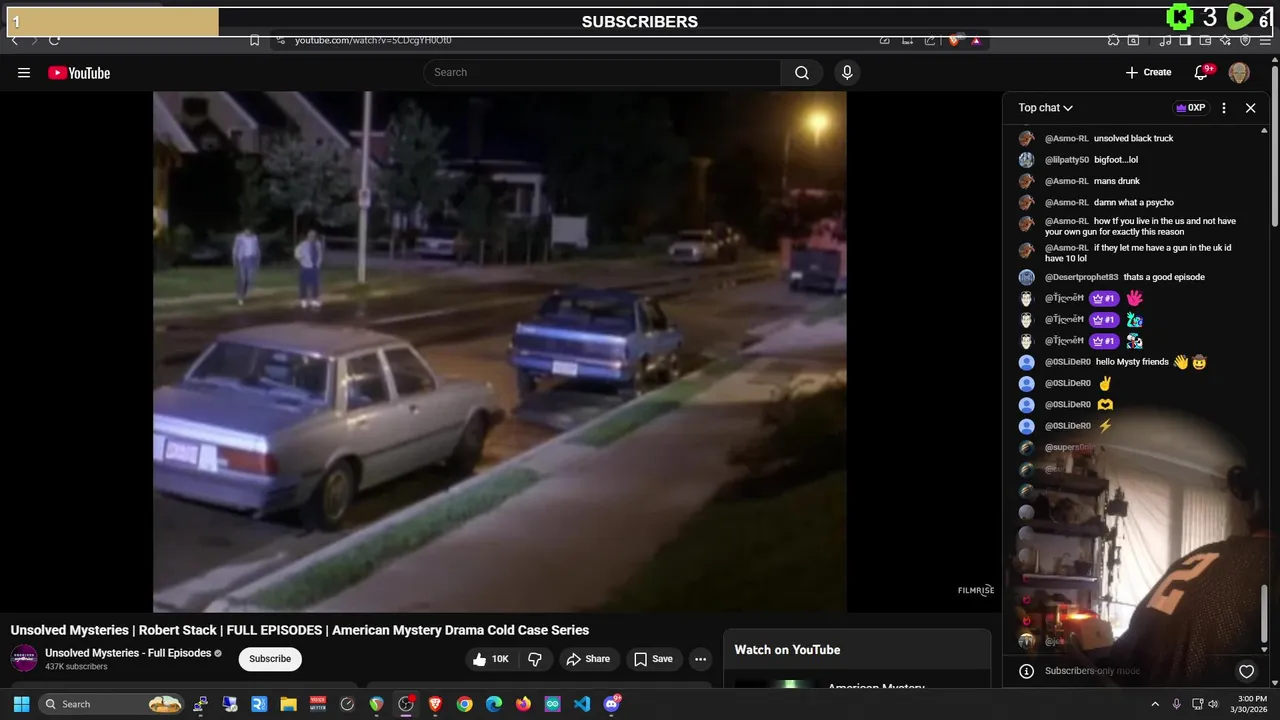1280x720 pixels.
Task: Click the address bar share icon
Action: point(930,40)
